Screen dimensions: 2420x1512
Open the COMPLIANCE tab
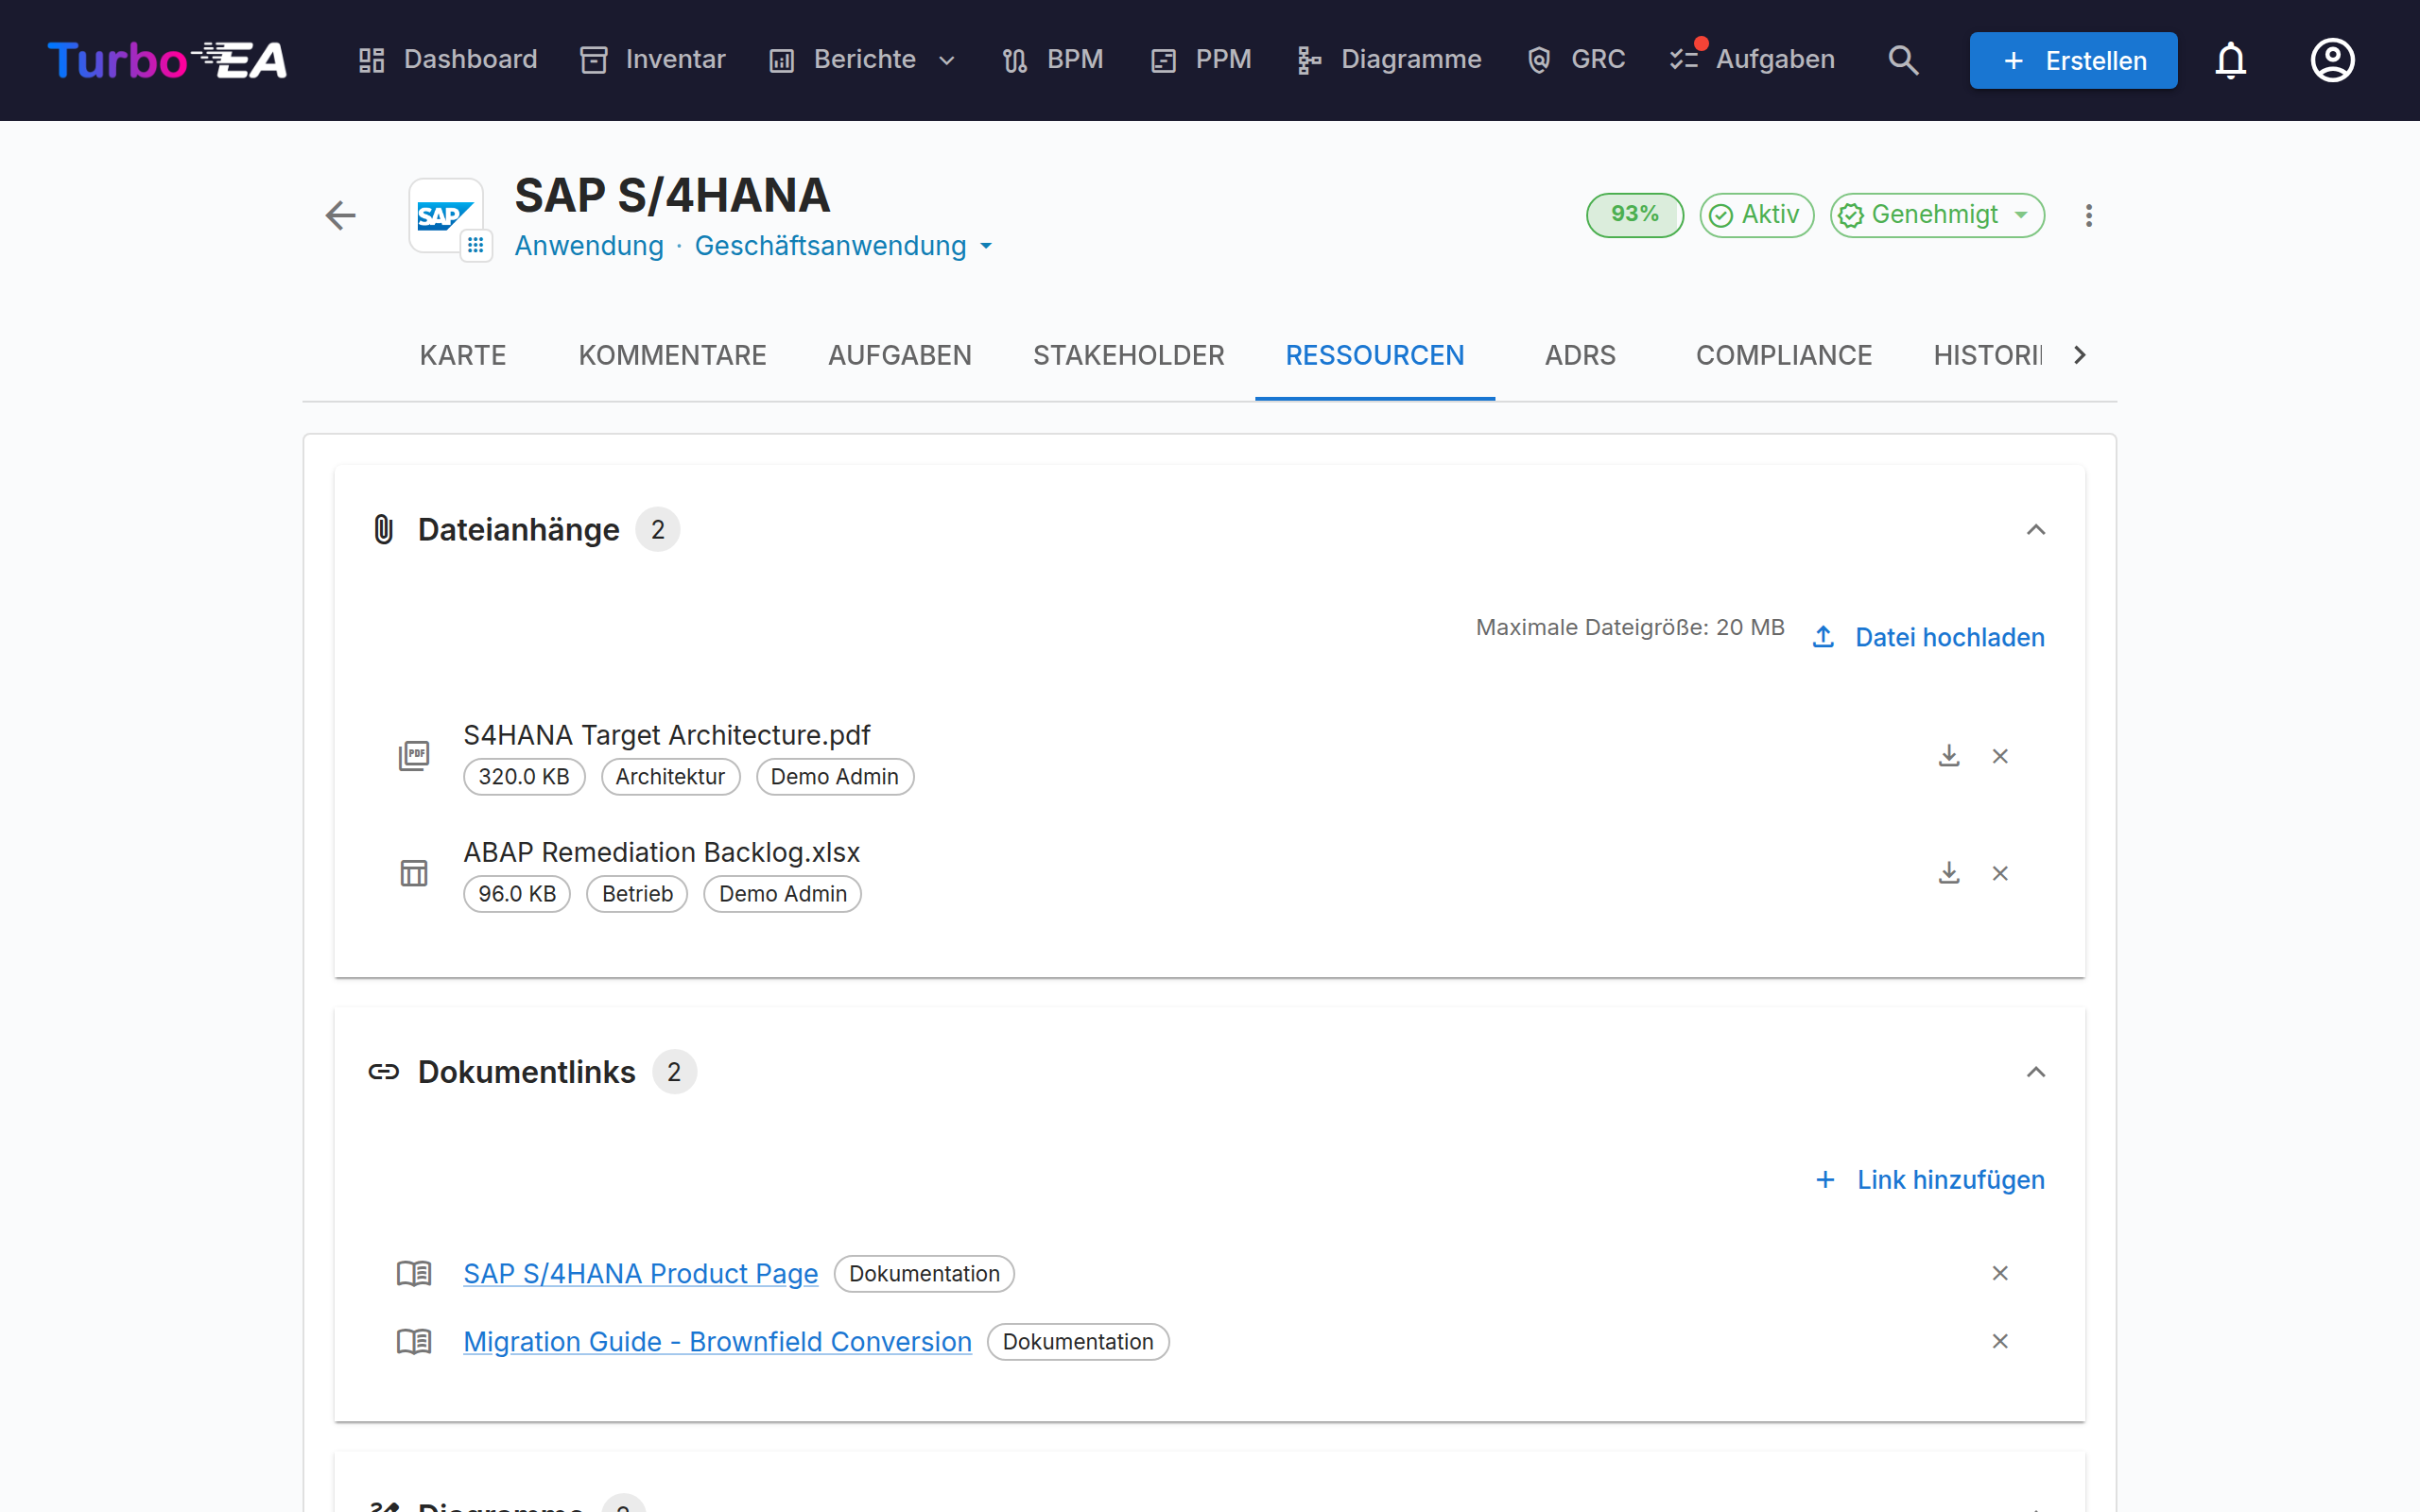[x=1783, y=355]
